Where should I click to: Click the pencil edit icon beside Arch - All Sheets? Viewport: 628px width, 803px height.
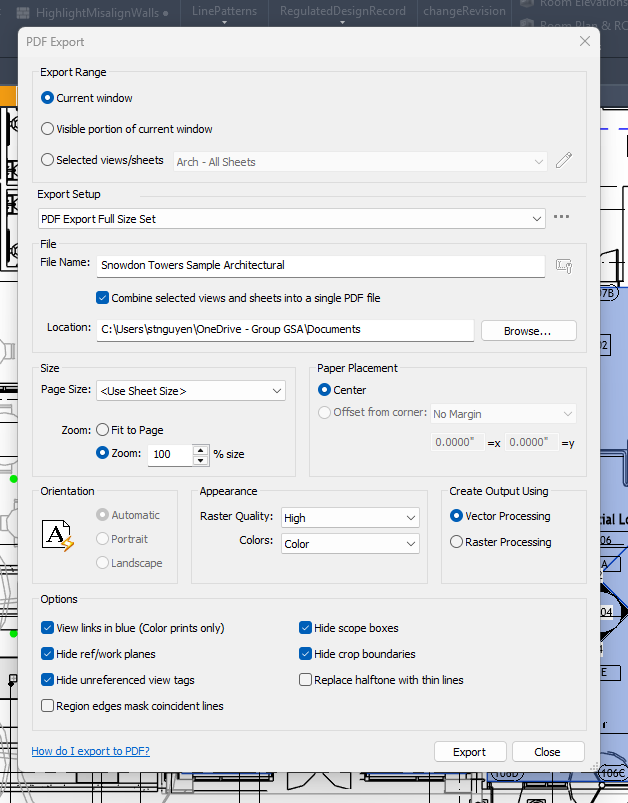point(564,161)
